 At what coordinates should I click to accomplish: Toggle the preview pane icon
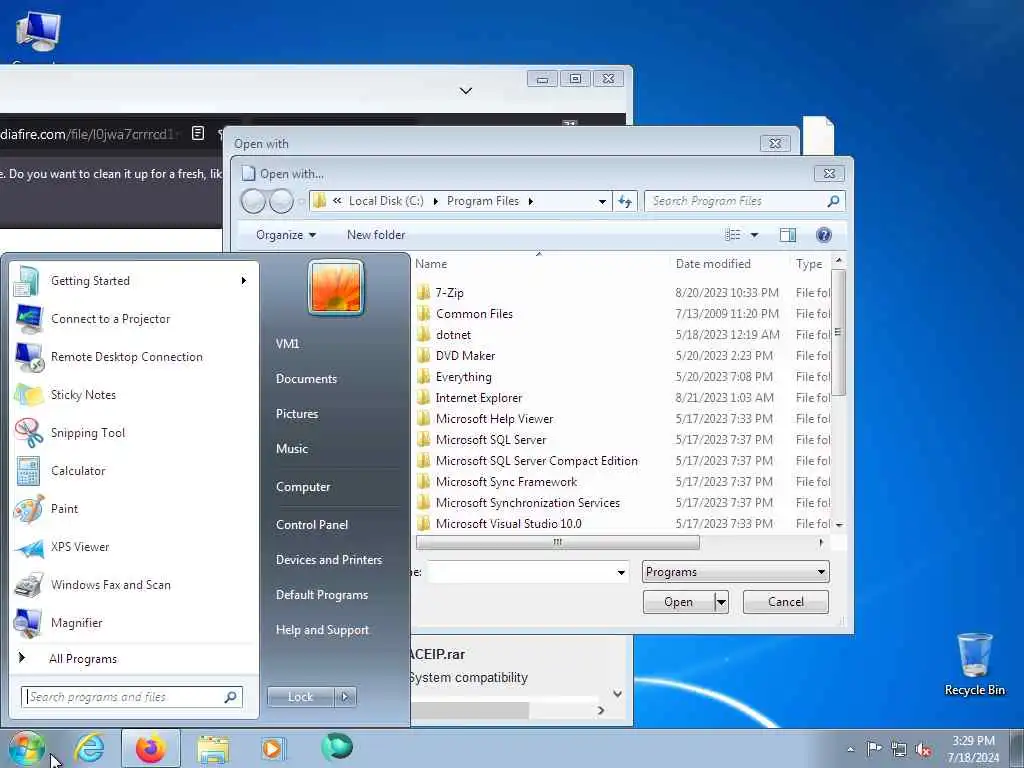788,234
